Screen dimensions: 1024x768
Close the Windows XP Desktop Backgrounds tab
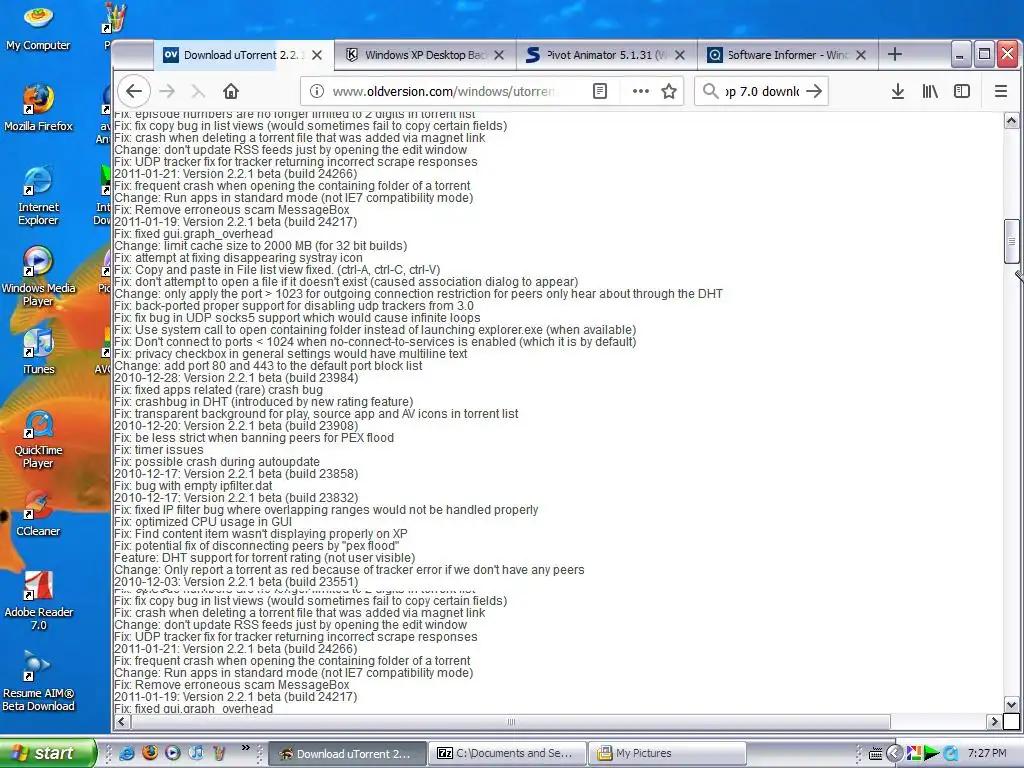(499, 55)
